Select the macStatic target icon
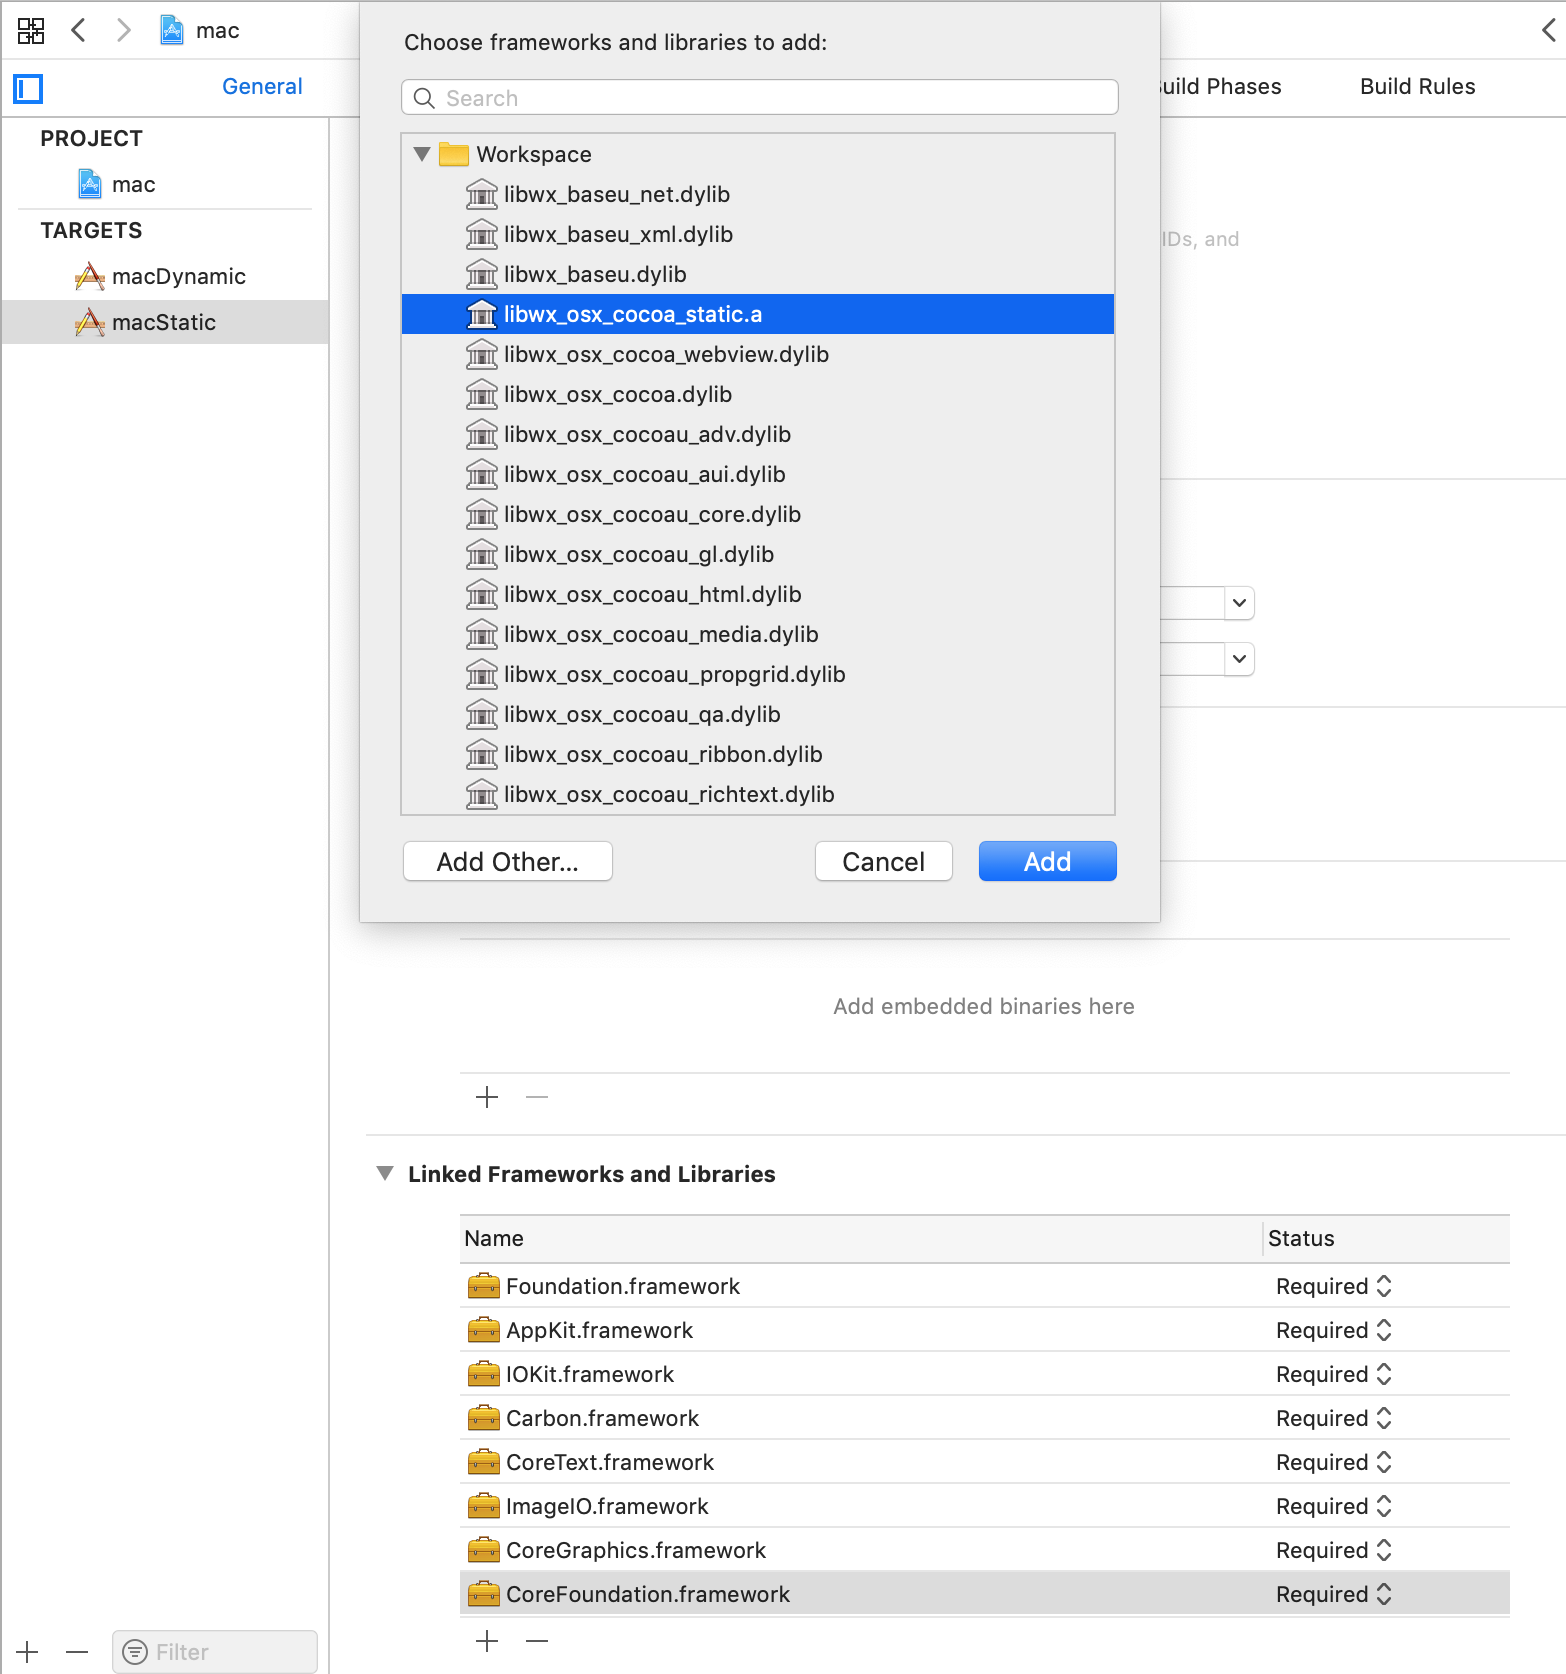The height and width of the screenshot is (1674, 1566). pyautogui.click(x=90, y=322)
